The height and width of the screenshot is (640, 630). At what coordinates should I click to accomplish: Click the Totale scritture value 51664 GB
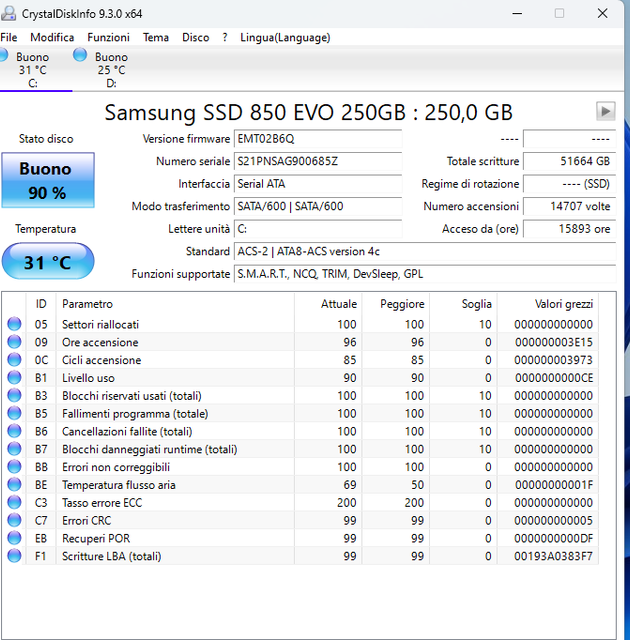(569, 161)
